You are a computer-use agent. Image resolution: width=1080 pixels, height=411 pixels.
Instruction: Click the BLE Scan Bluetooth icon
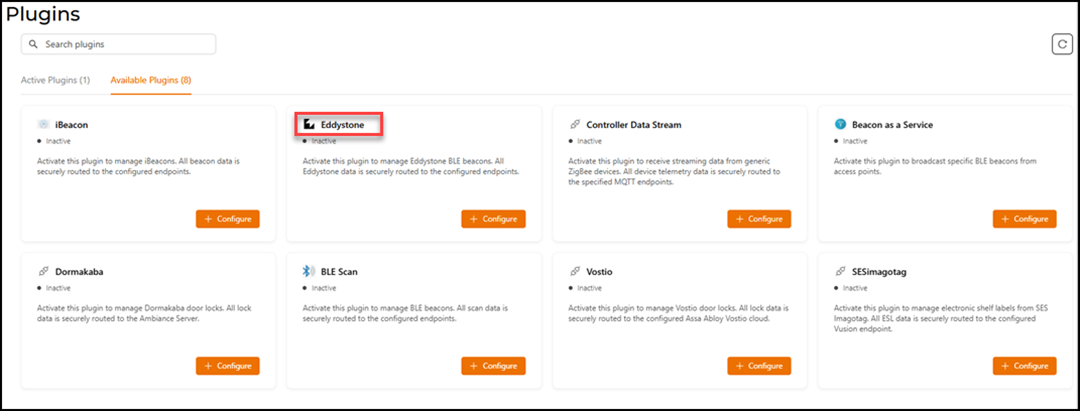coord(308,272)
